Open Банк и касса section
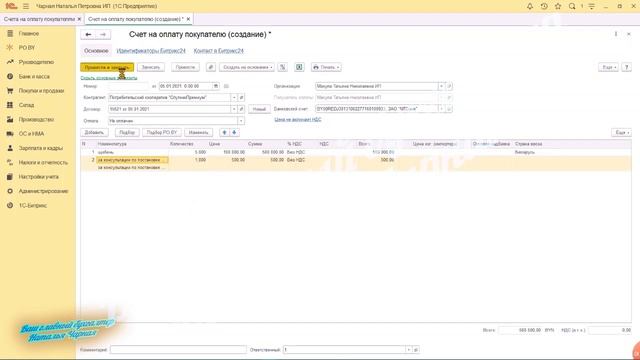The height and width of the screenshot is (360, 640). [x=34, y=76]
